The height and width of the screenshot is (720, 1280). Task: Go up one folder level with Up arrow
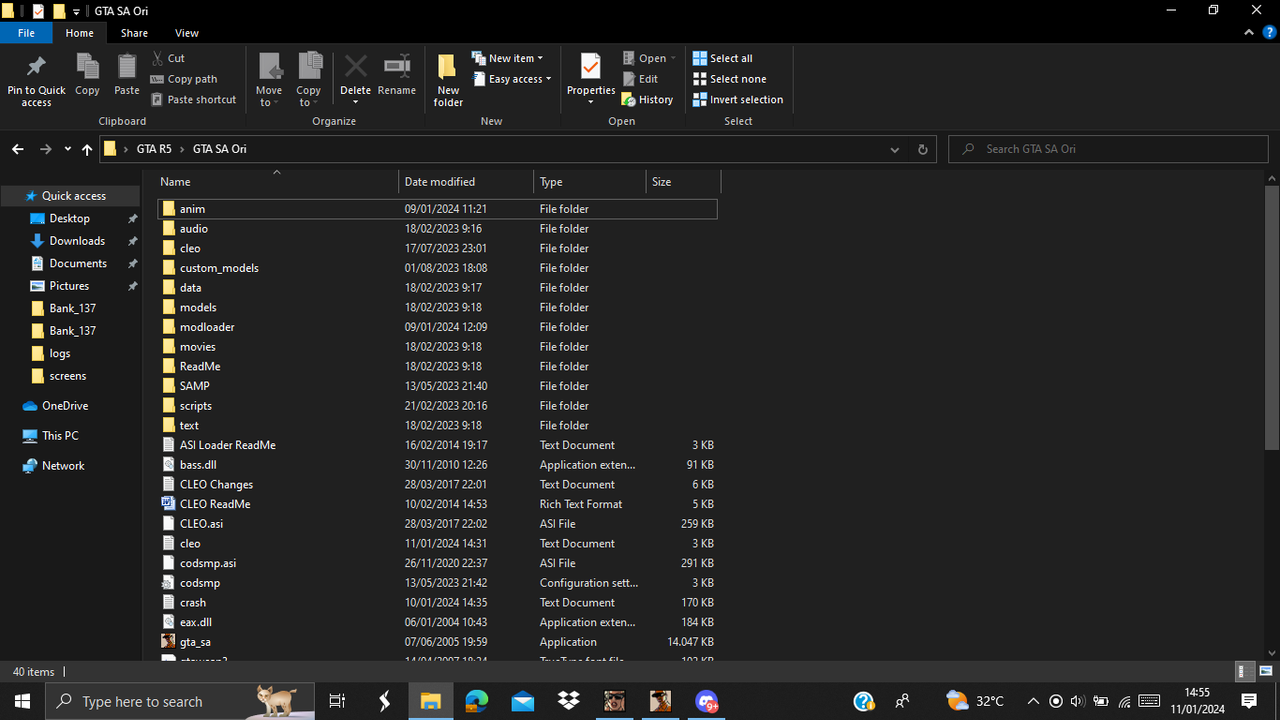tap(87, 149)
